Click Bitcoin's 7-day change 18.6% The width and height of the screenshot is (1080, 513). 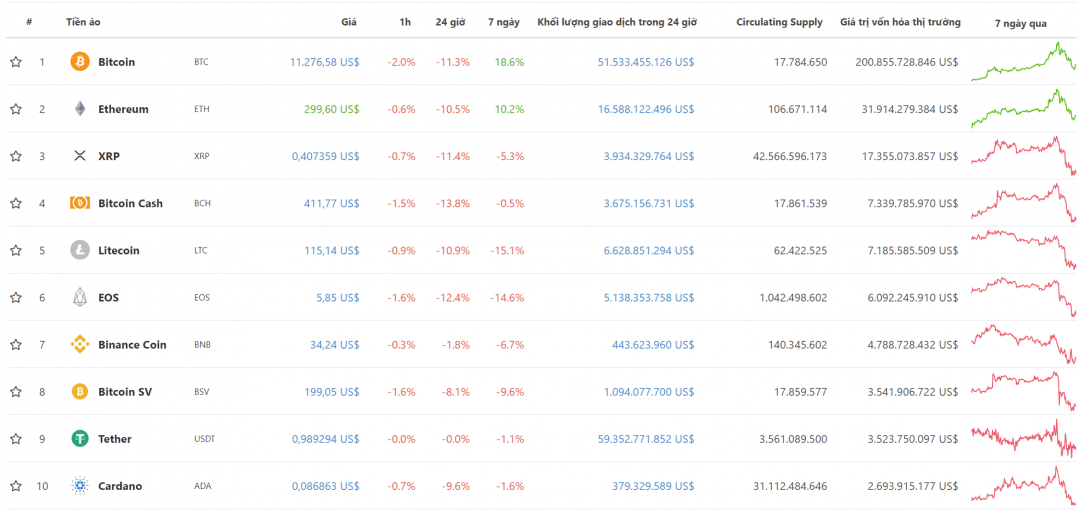(x=509, y=62)
